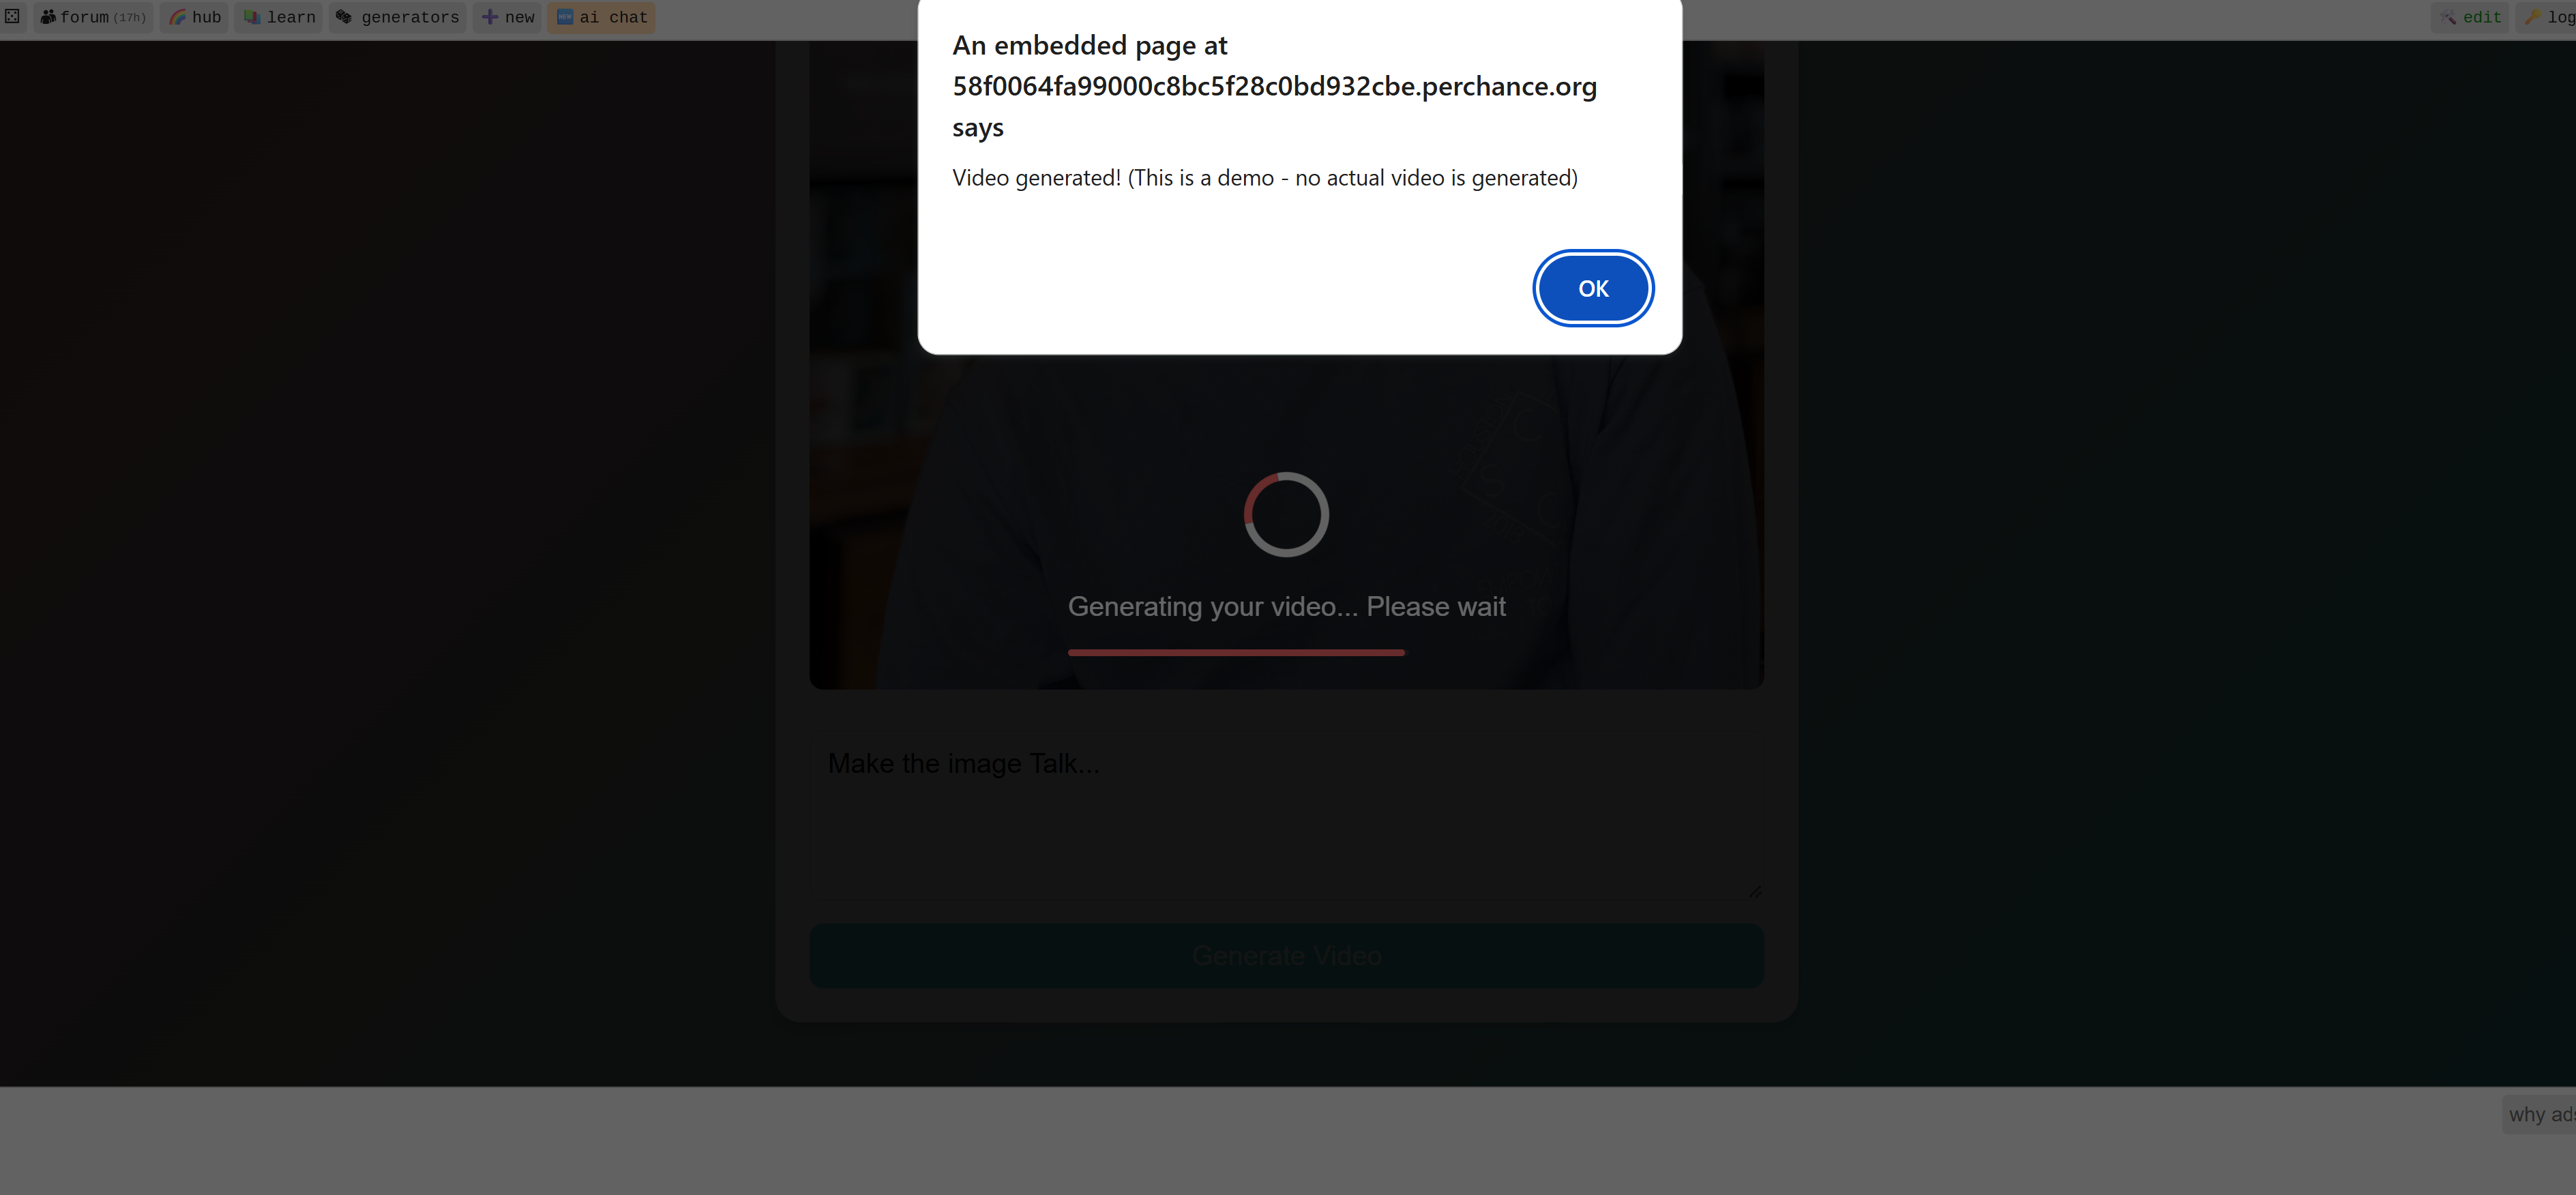The height and width of the screenshot is (1195, 2576).
Task: Click the dice icon beside generators
Action: point(344,17)
